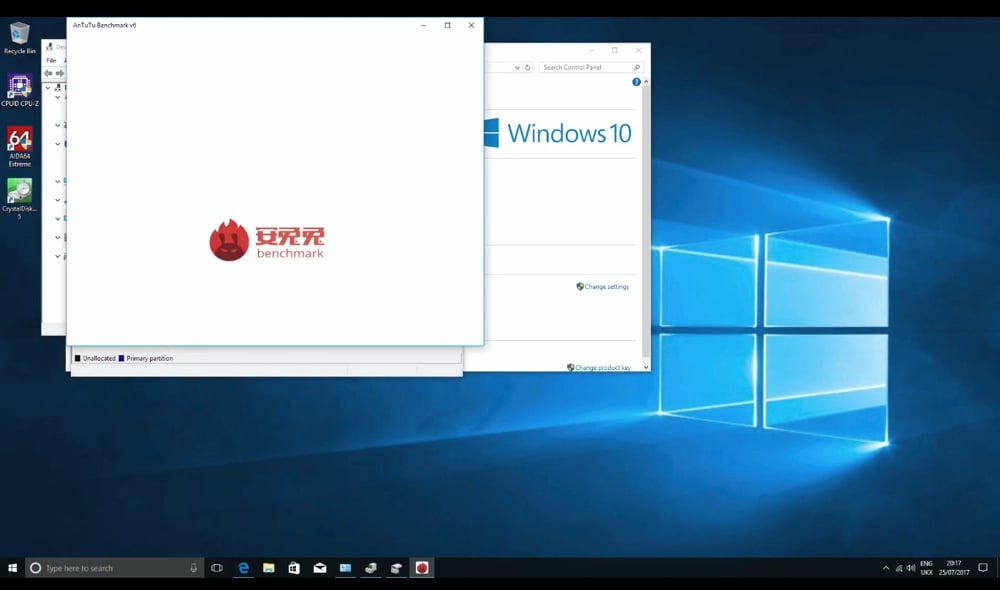This screenshot has width=1000, height=590.
Task: Open the File menu in Device Manager
Action: coord(51,61)
